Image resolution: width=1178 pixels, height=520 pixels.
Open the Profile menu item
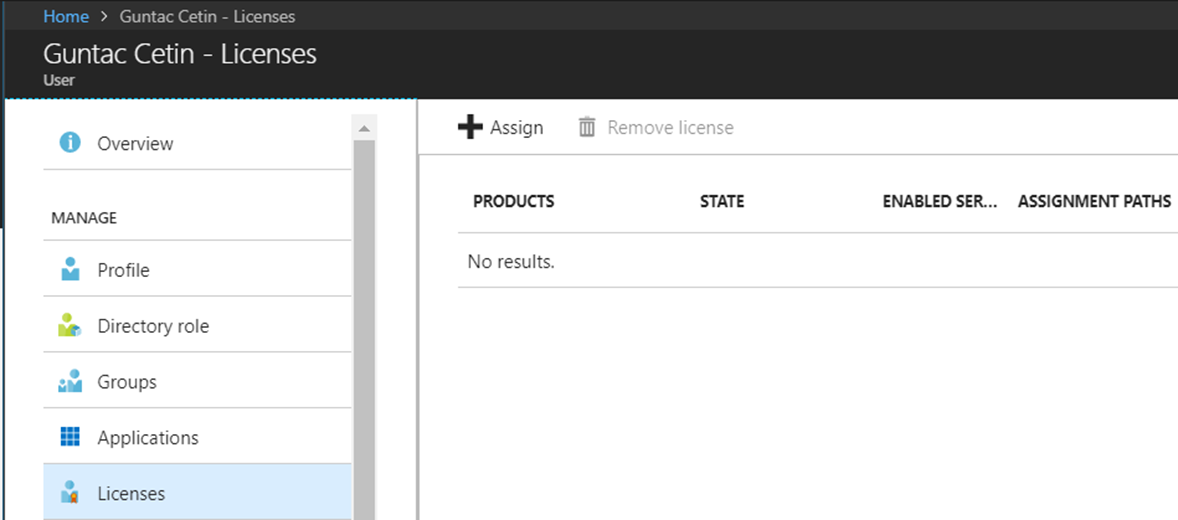tap(197, 270)
